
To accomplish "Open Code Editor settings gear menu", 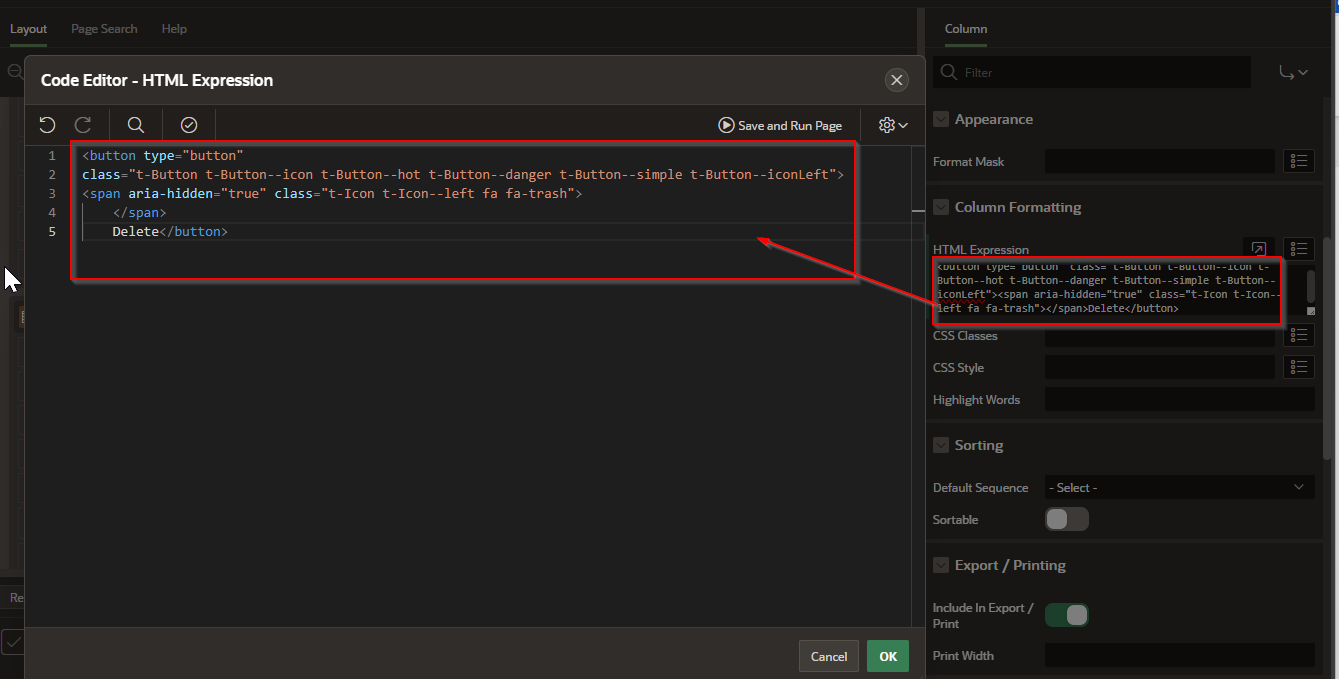I will click(892, 125).
